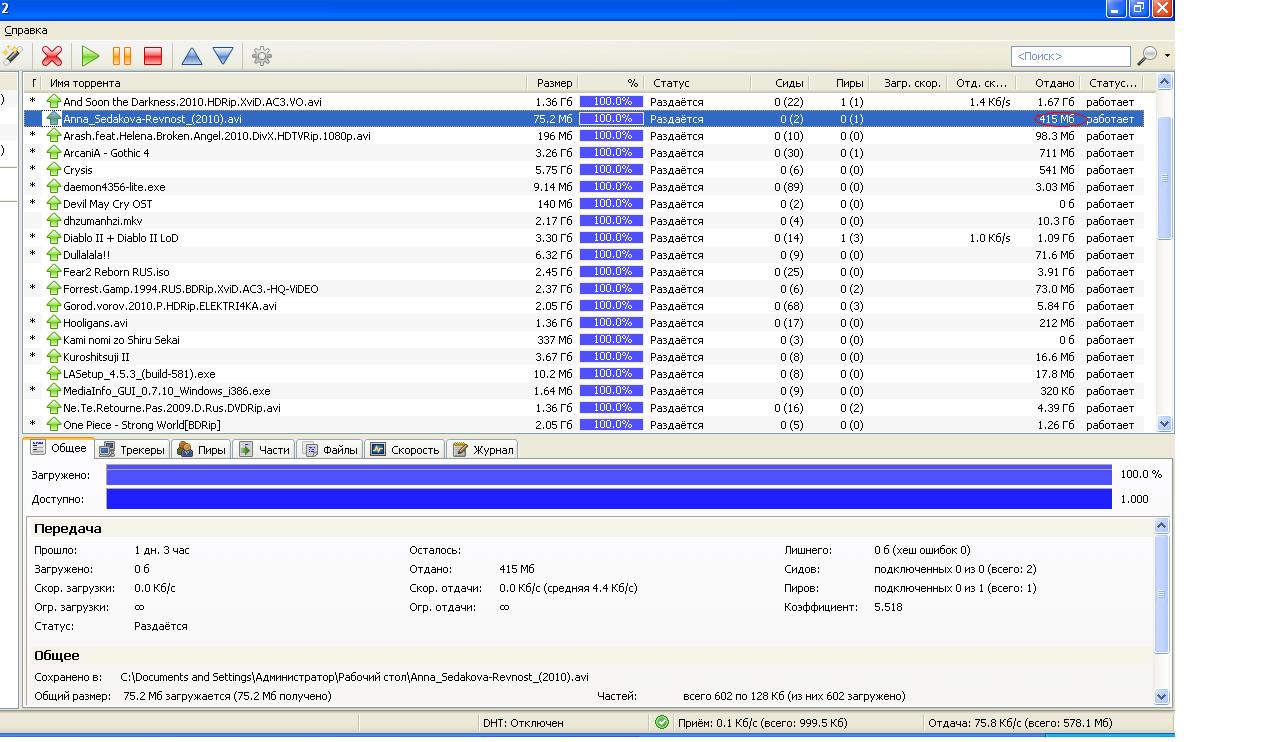
Task: Click the magnifier search icon
Action: point(1147,56)
